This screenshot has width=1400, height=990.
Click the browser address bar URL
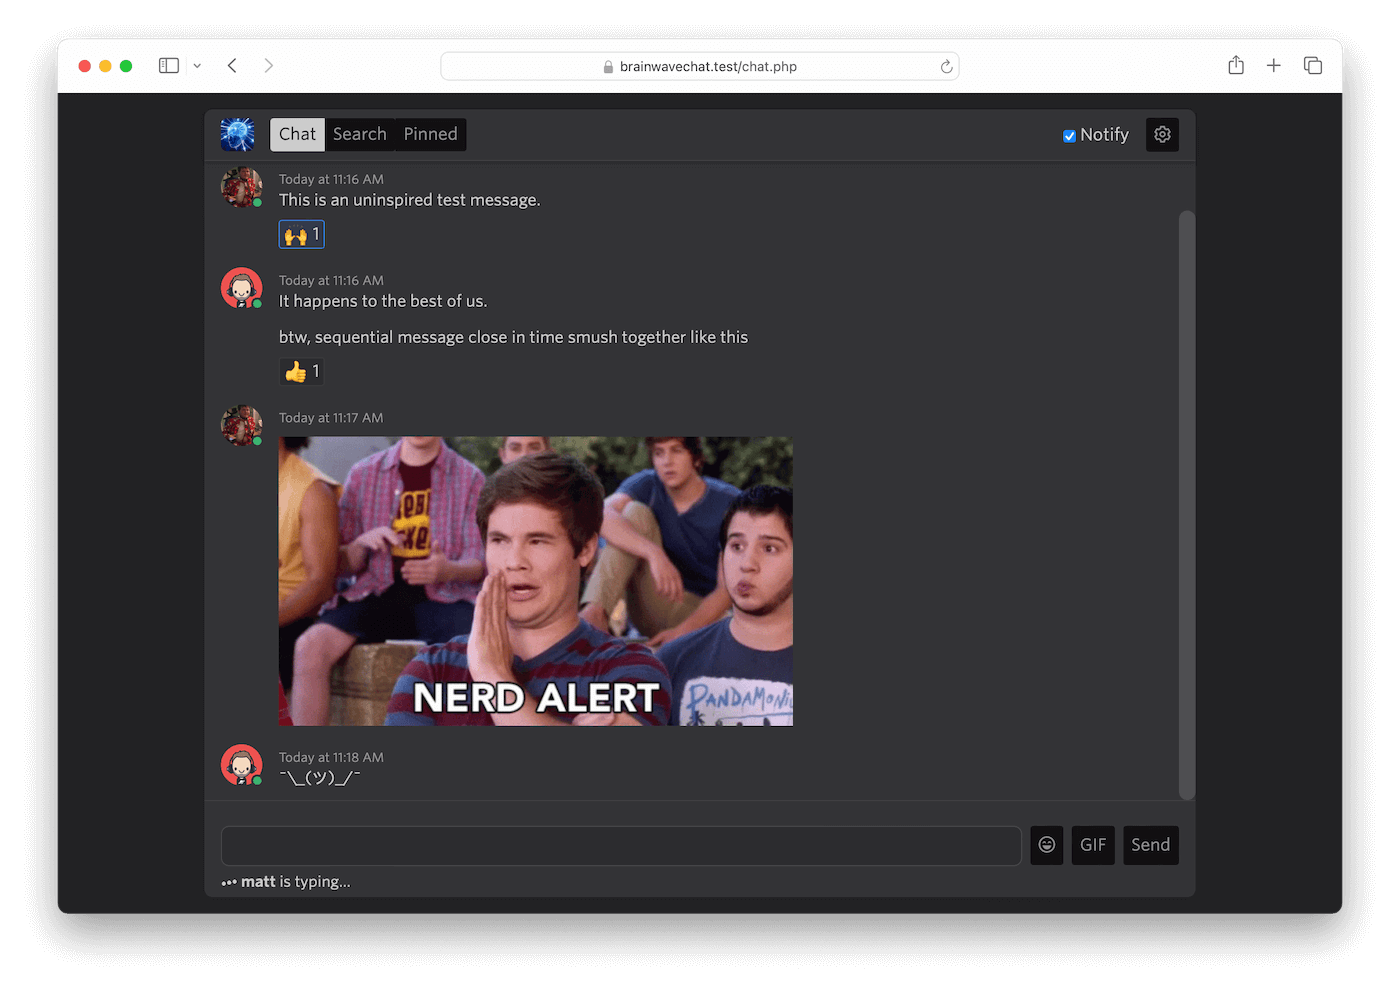coord(708,67)
